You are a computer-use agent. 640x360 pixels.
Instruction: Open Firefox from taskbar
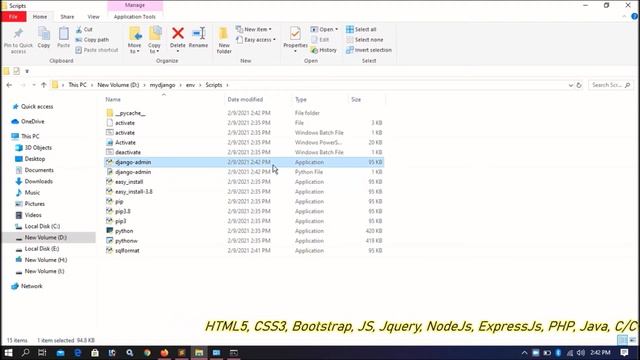[x=164, y=353]
